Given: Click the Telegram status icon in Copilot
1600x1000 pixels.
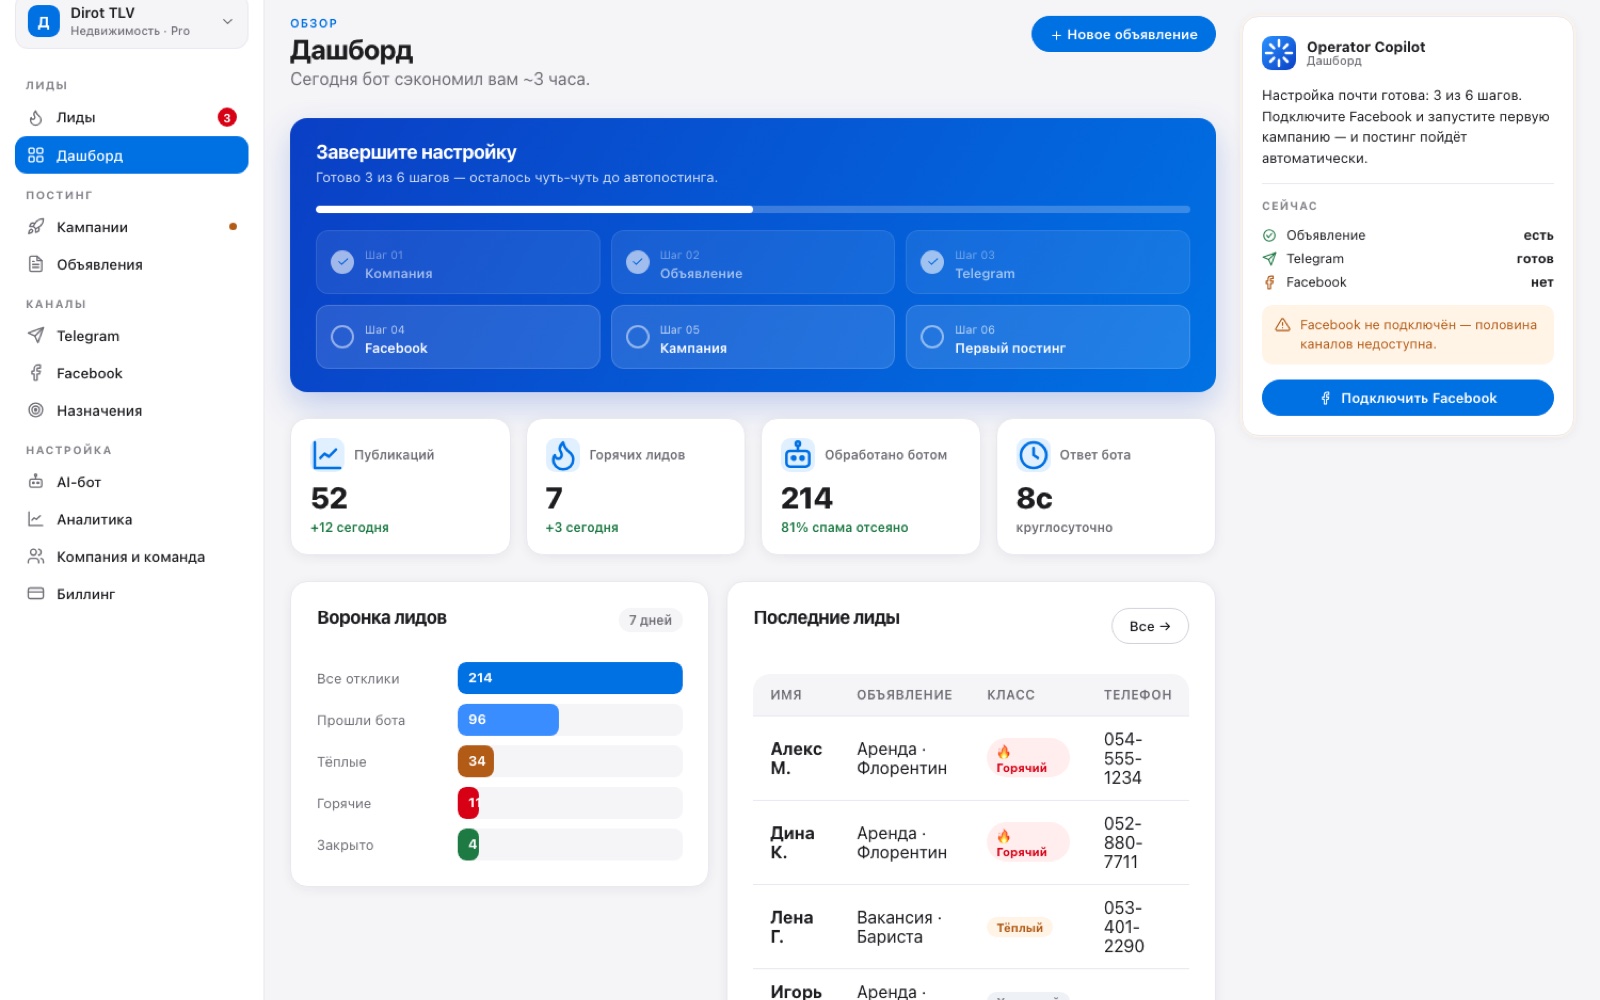Looking at the screenshot, I should (x=1270, y=259).
